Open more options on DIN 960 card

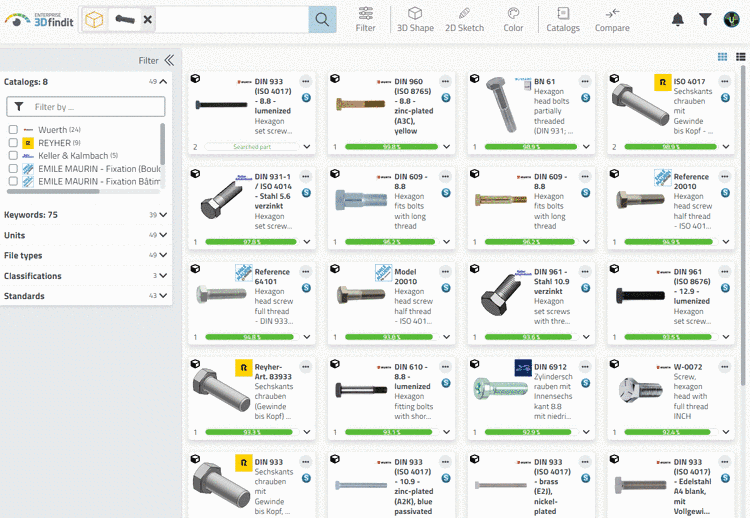point(445,81)
